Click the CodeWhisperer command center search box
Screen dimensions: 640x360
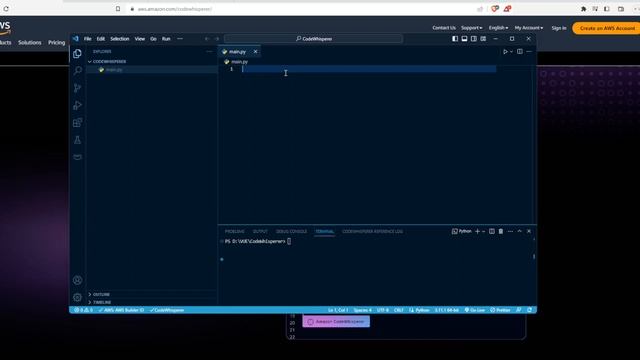coord(313,39)
